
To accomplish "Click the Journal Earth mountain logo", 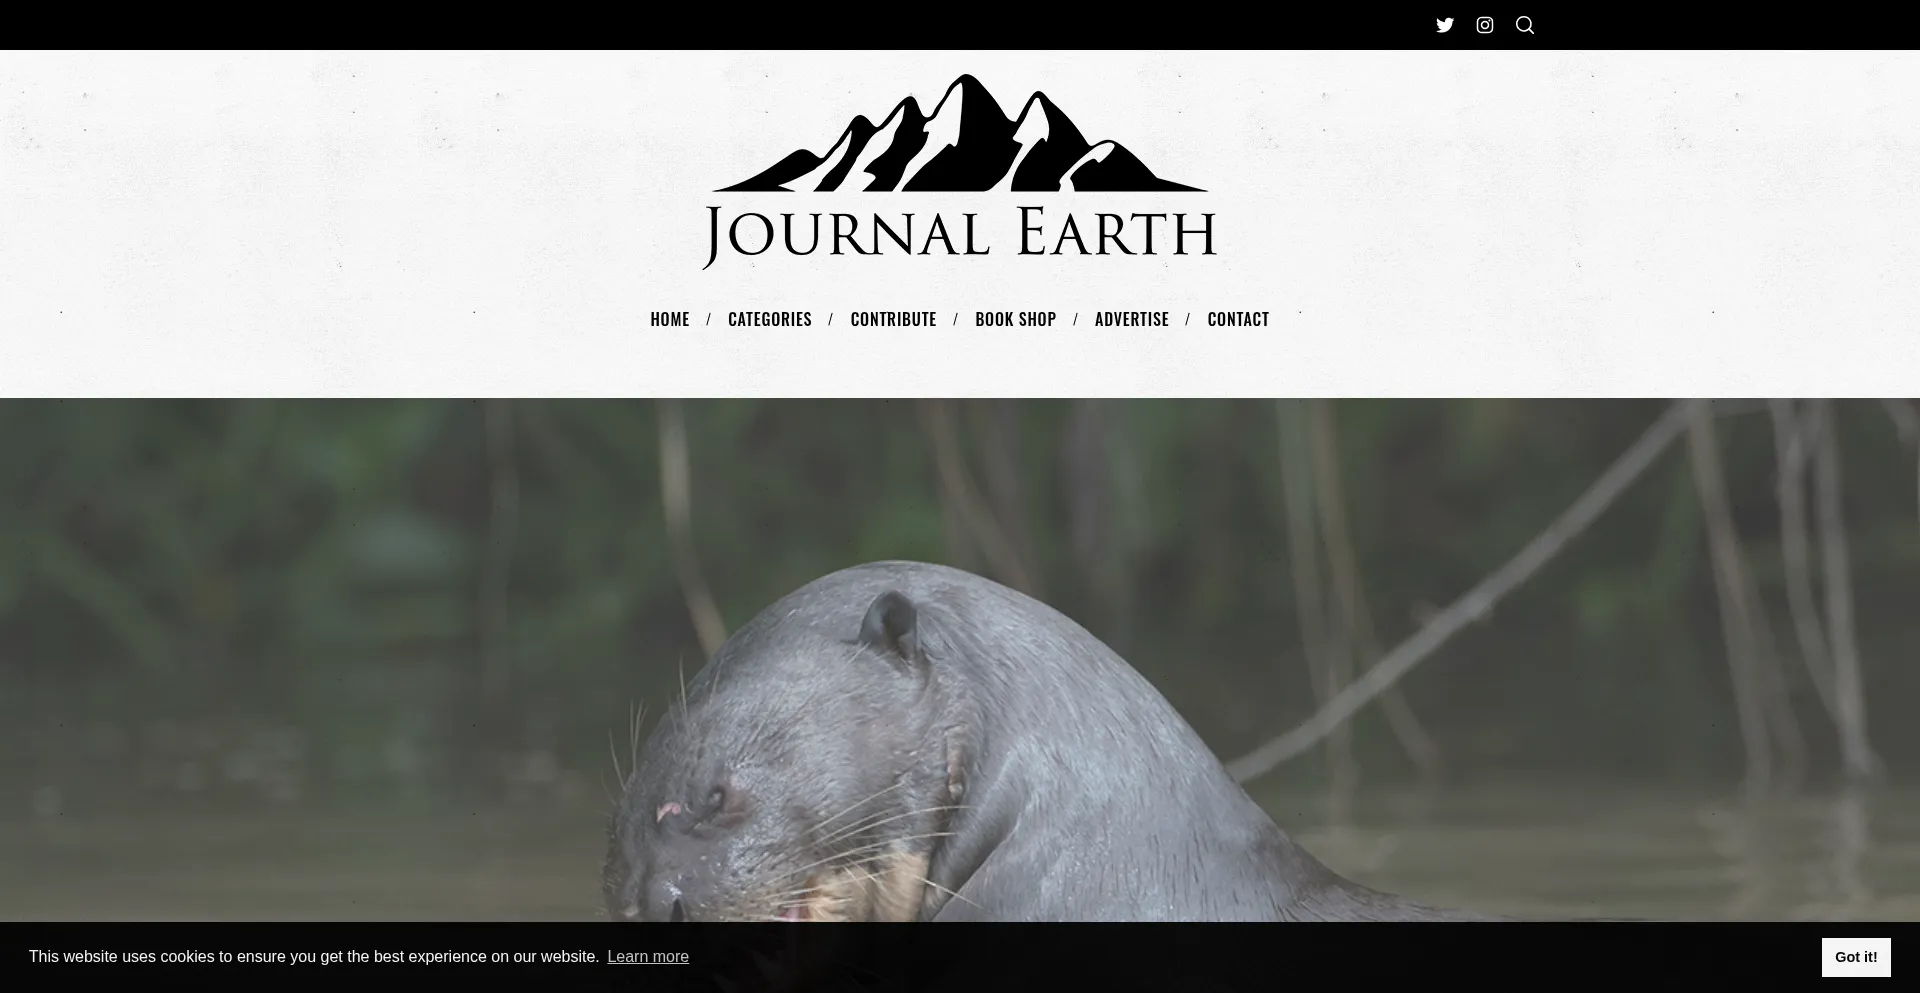I will [x=959, y=170].
